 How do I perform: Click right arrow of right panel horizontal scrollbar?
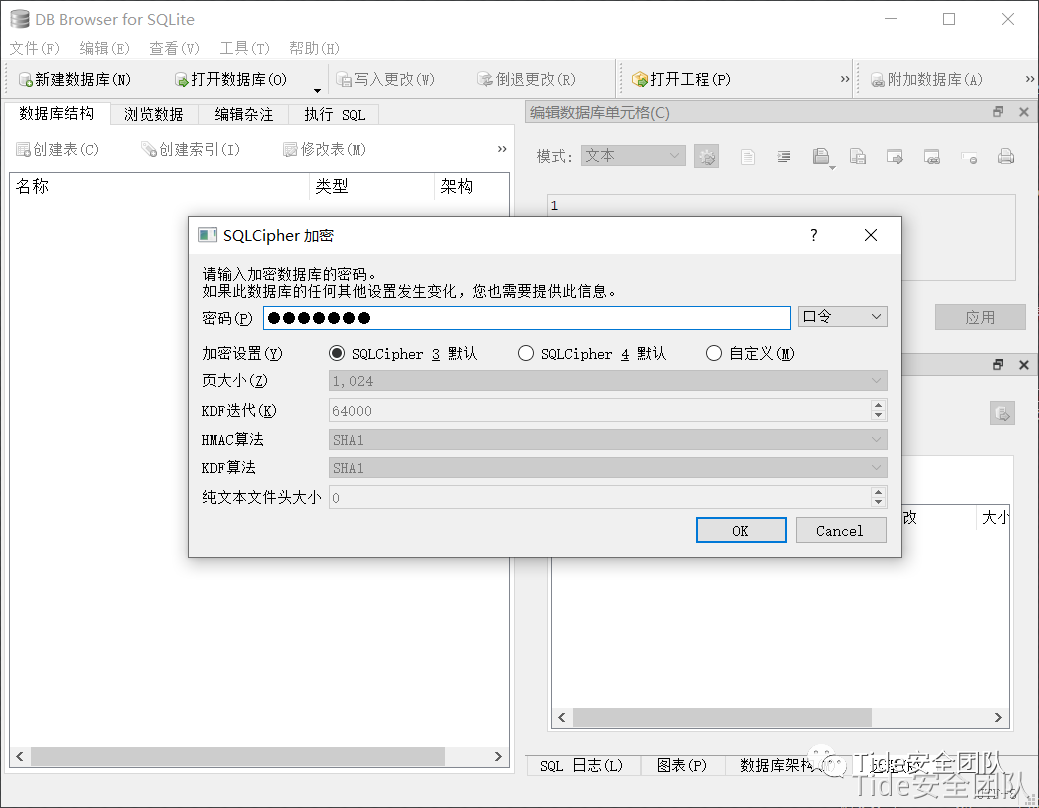coord(998,717)
